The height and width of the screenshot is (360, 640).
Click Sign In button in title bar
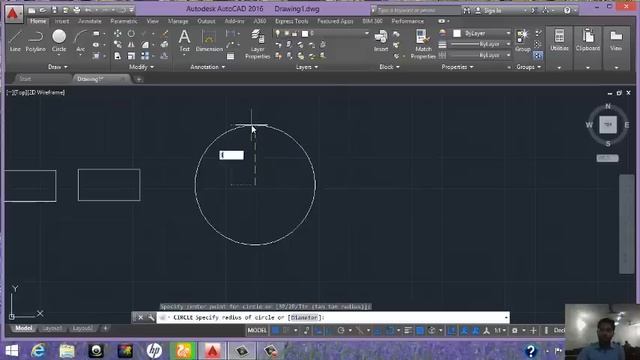pyautogui.click(x=492, y=11)
